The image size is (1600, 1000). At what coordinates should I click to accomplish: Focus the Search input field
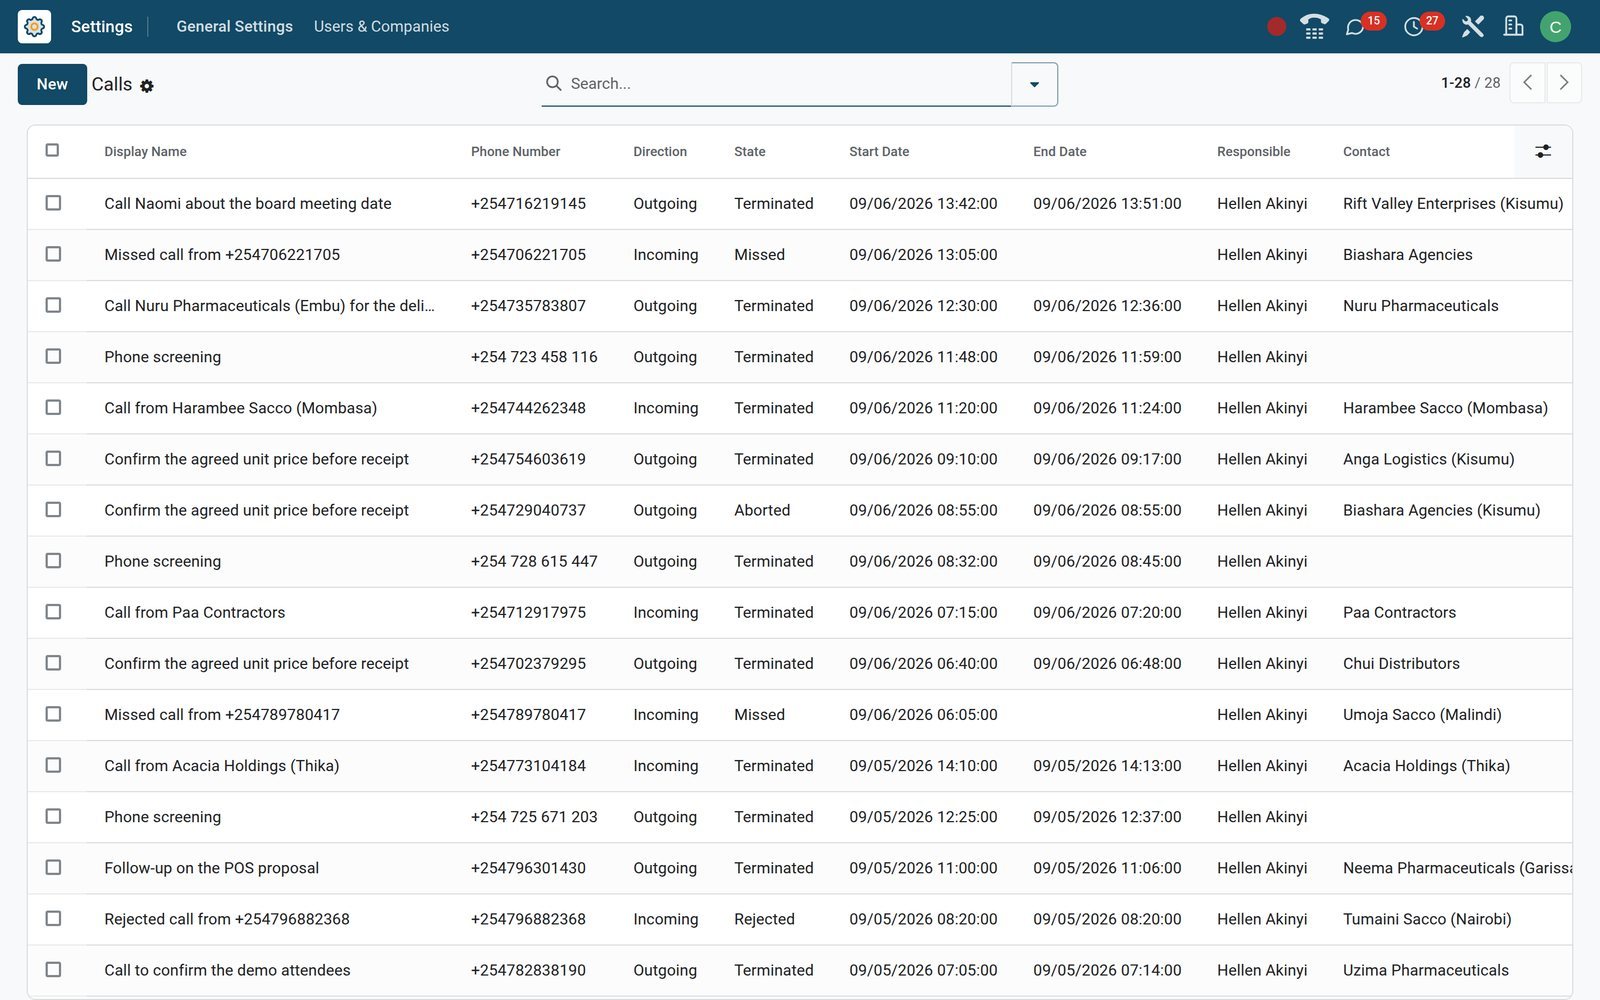coord(788,84)
